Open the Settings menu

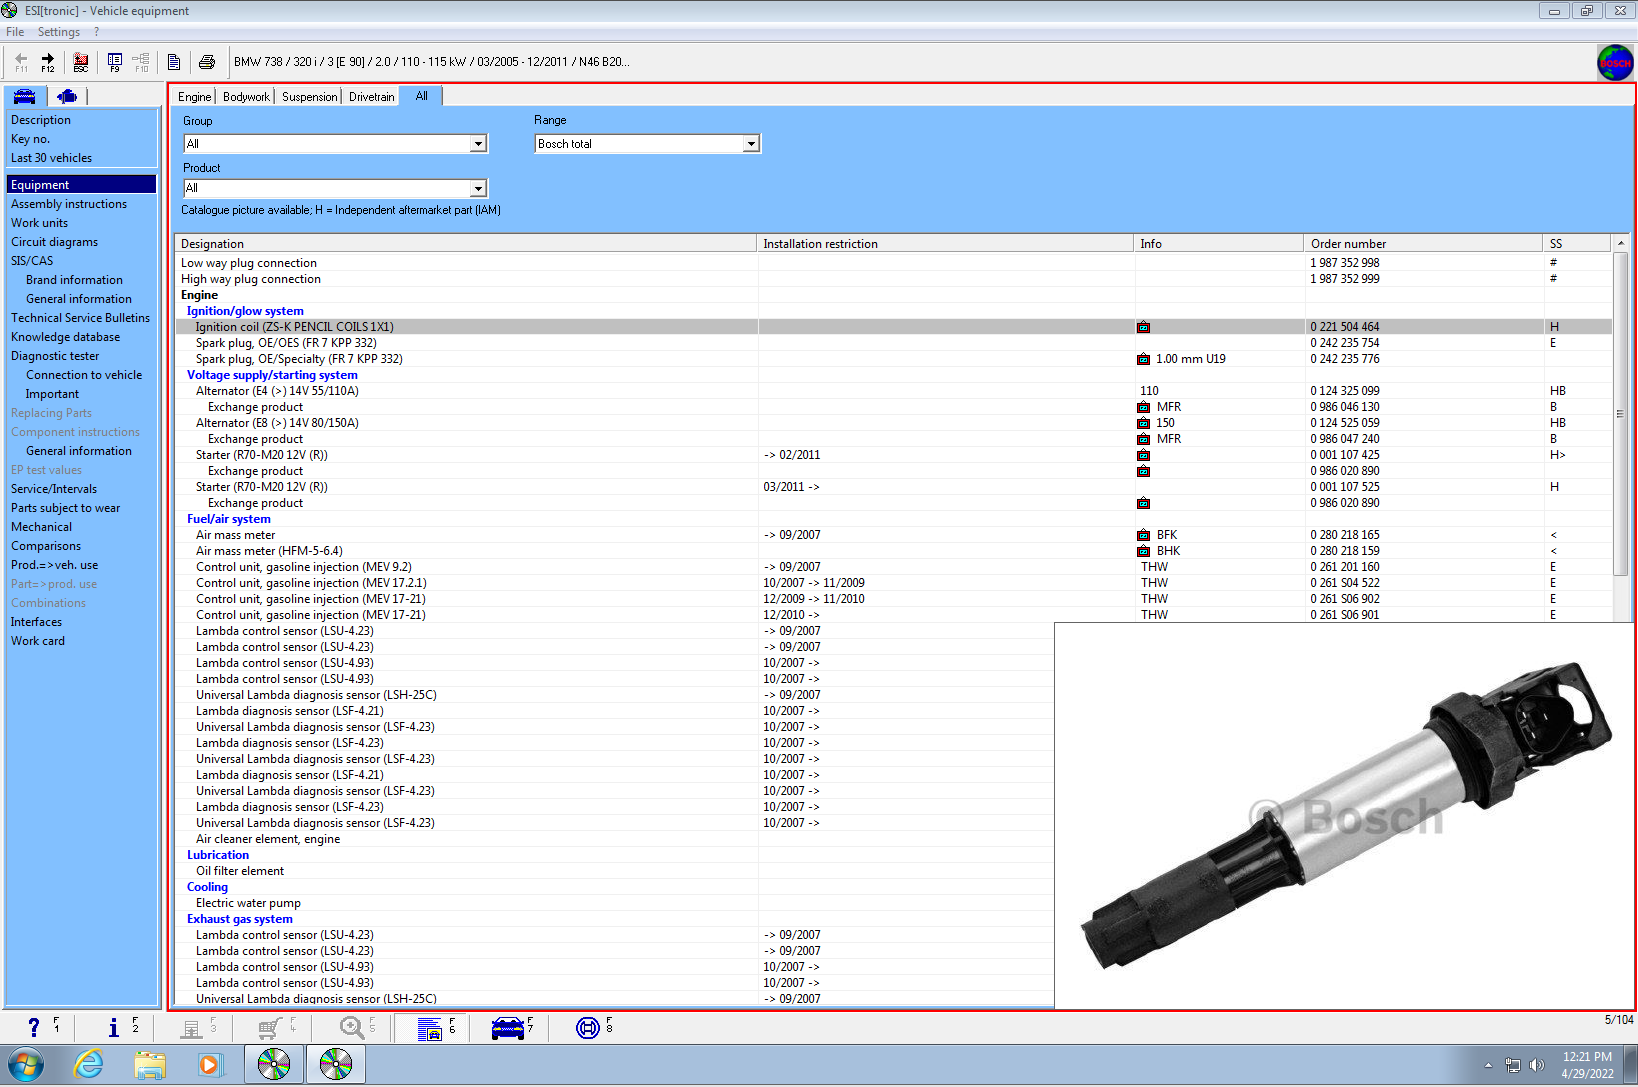[59, 32]
